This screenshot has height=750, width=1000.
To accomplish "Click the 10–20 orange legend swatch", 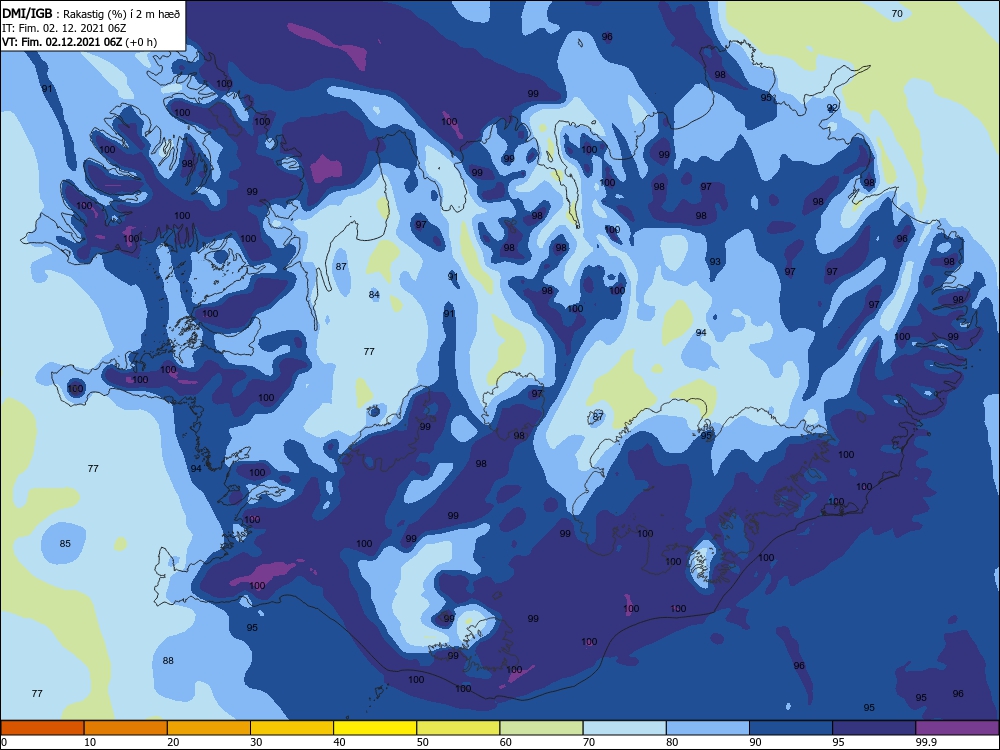I will point(126,728).
